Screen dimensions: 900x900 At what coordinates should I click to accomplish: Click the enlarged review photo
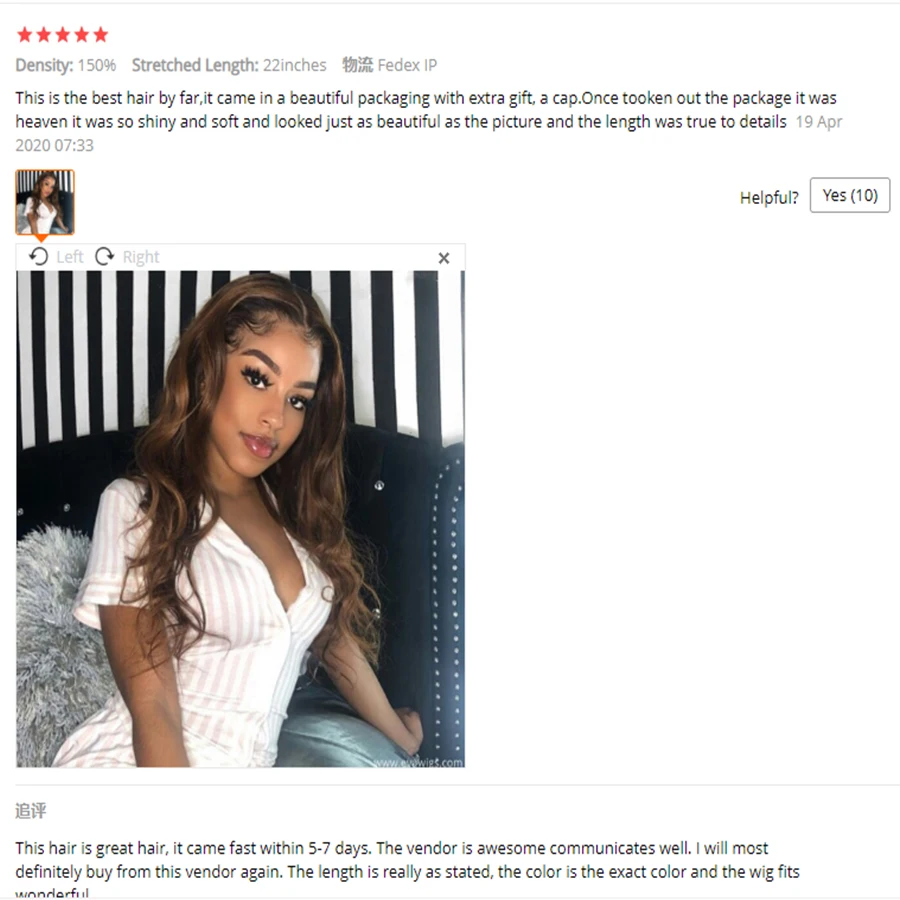click(x=240, y=519)
